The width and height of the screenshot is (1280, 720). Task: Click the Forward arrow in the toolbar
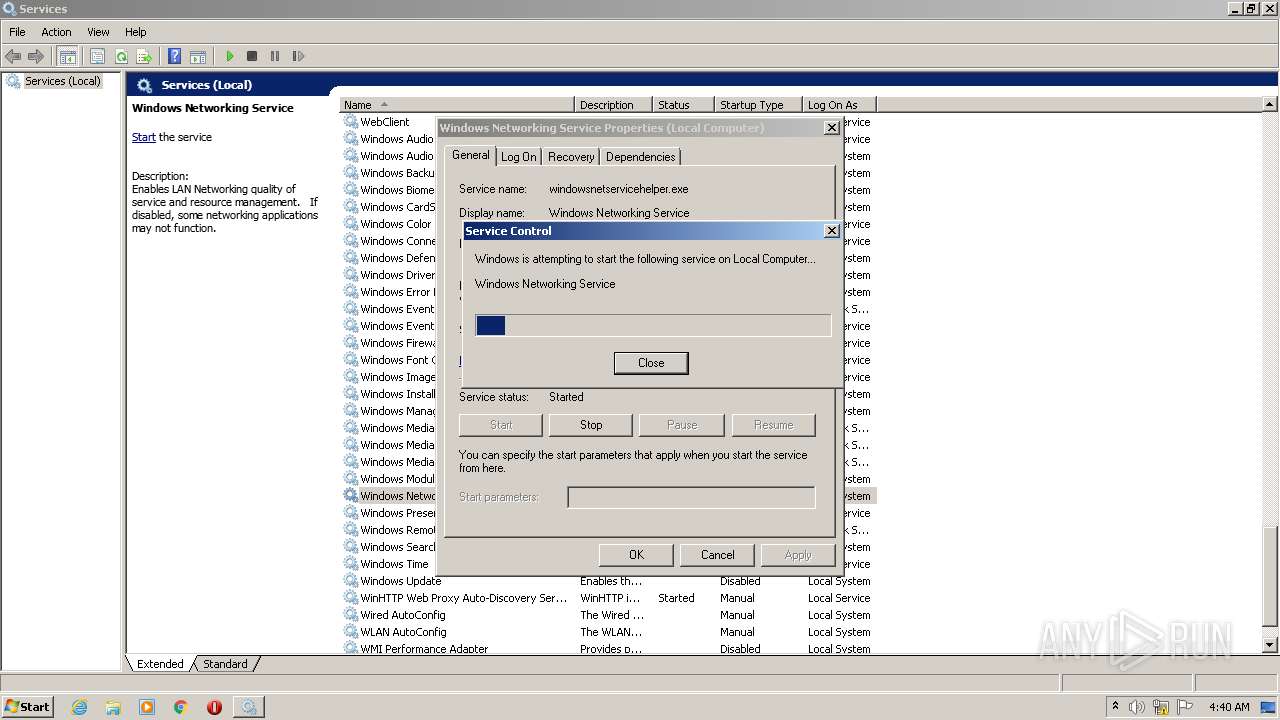36,56
